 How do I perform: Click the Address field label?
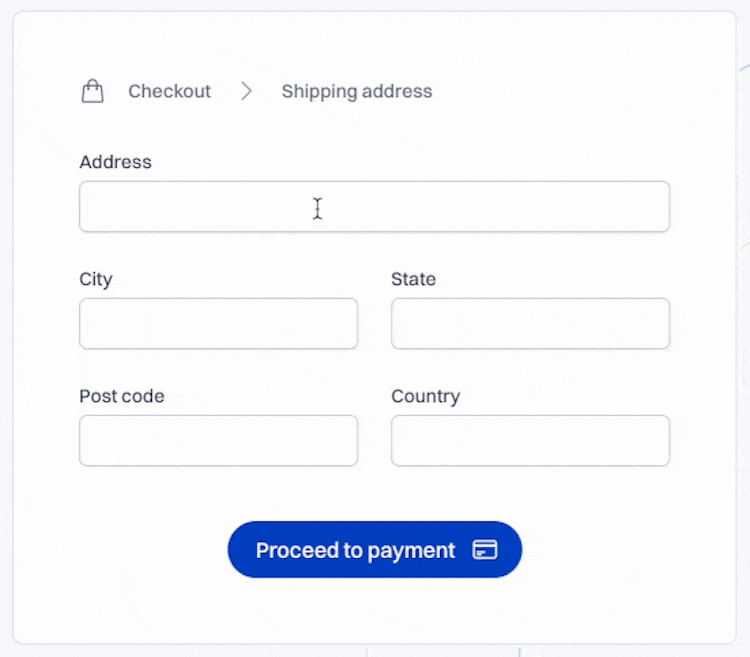tap(115, 162)
